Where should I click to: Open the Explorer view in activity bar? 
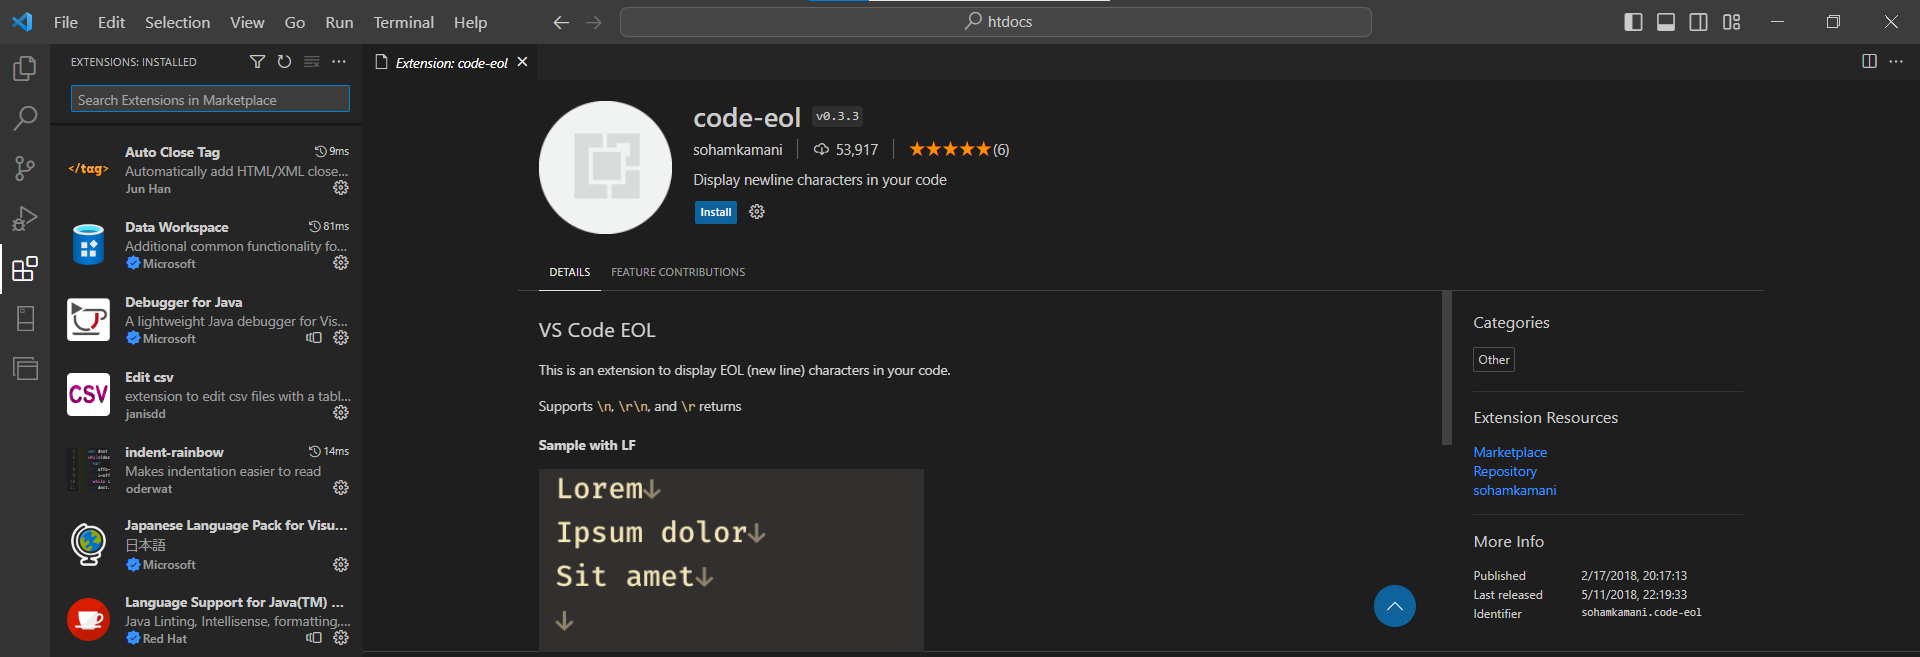[x=25, y=68]
